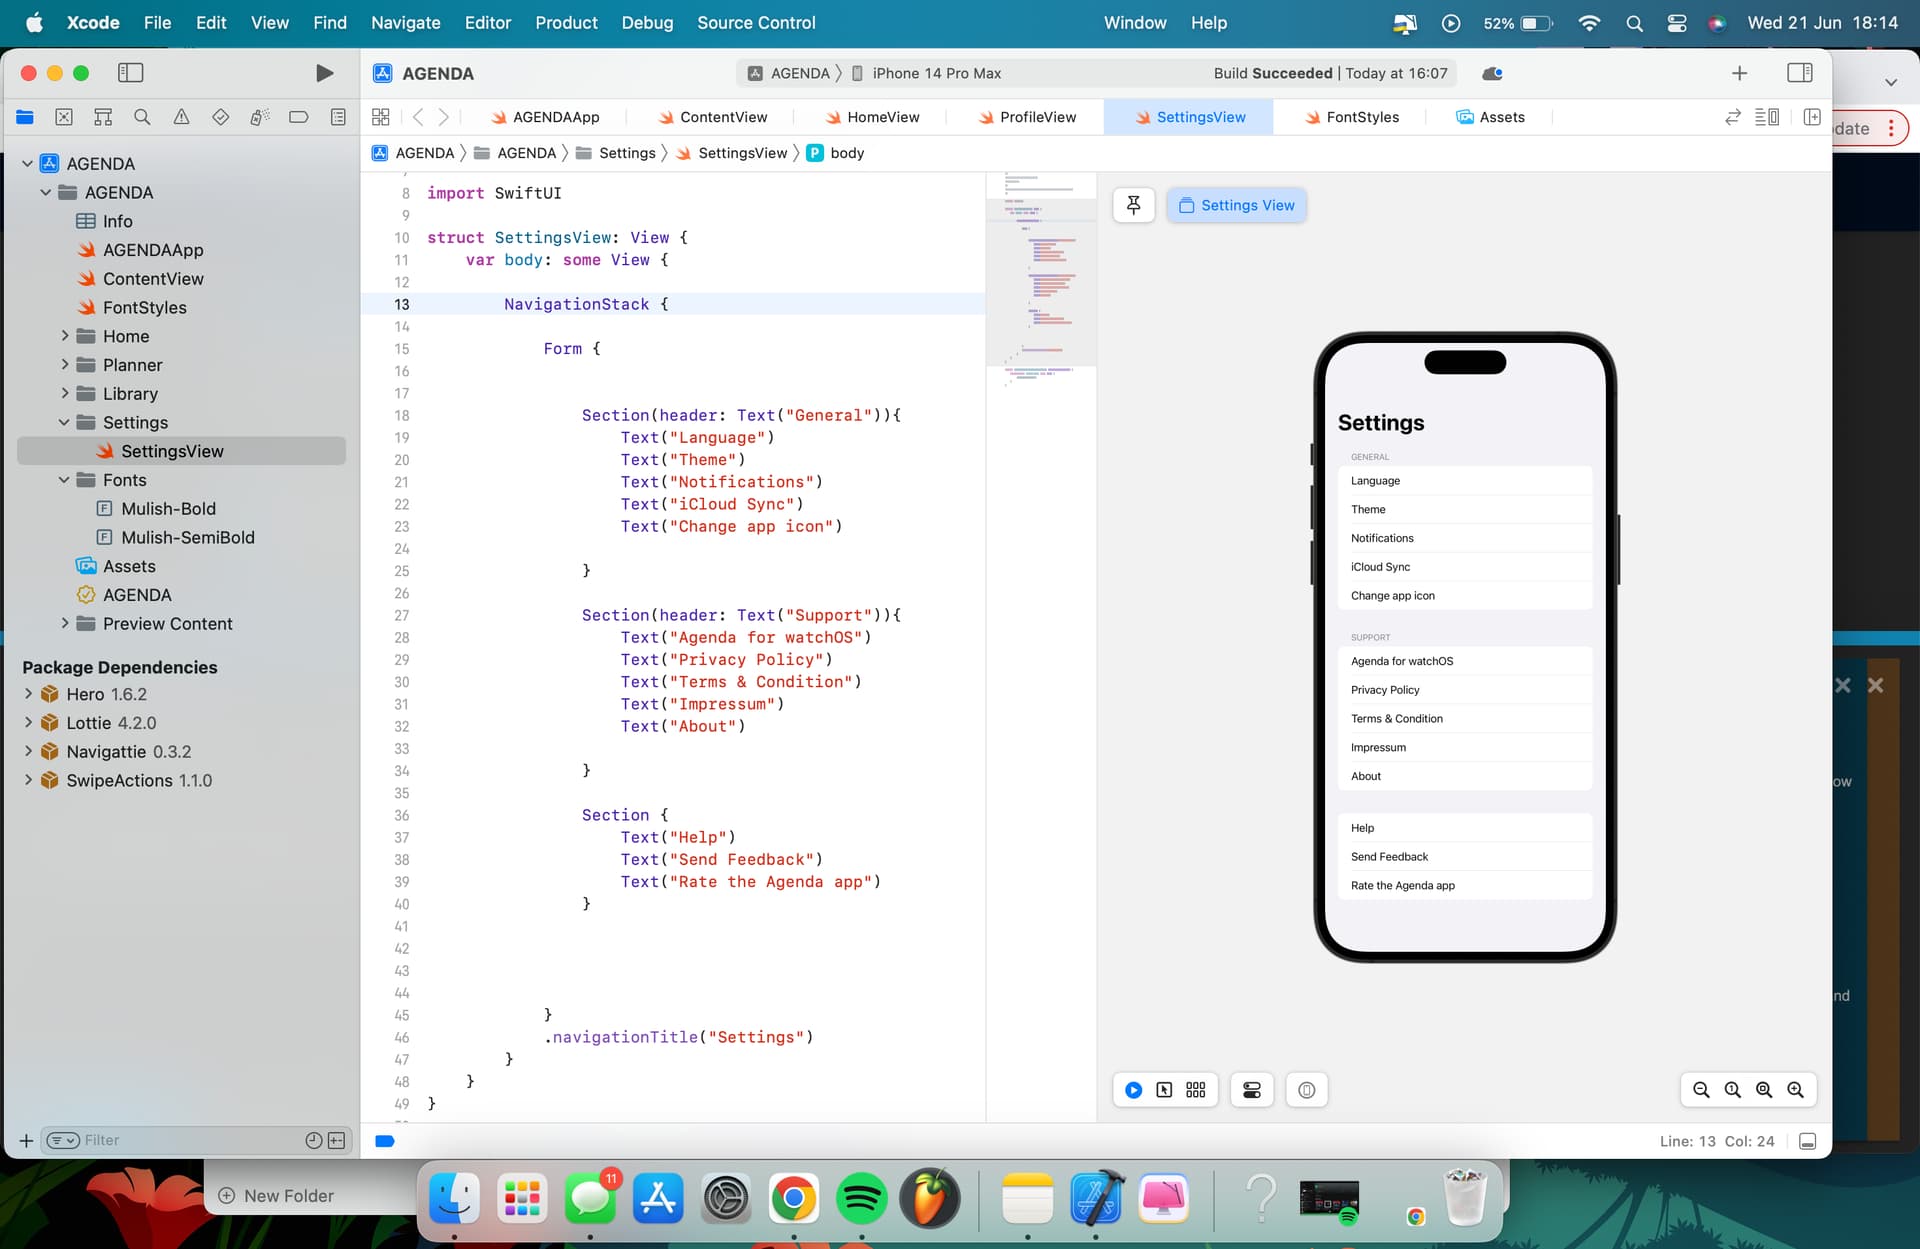Open related items grid menu
Screen dimensions: 1920x1249
(380, 117)
